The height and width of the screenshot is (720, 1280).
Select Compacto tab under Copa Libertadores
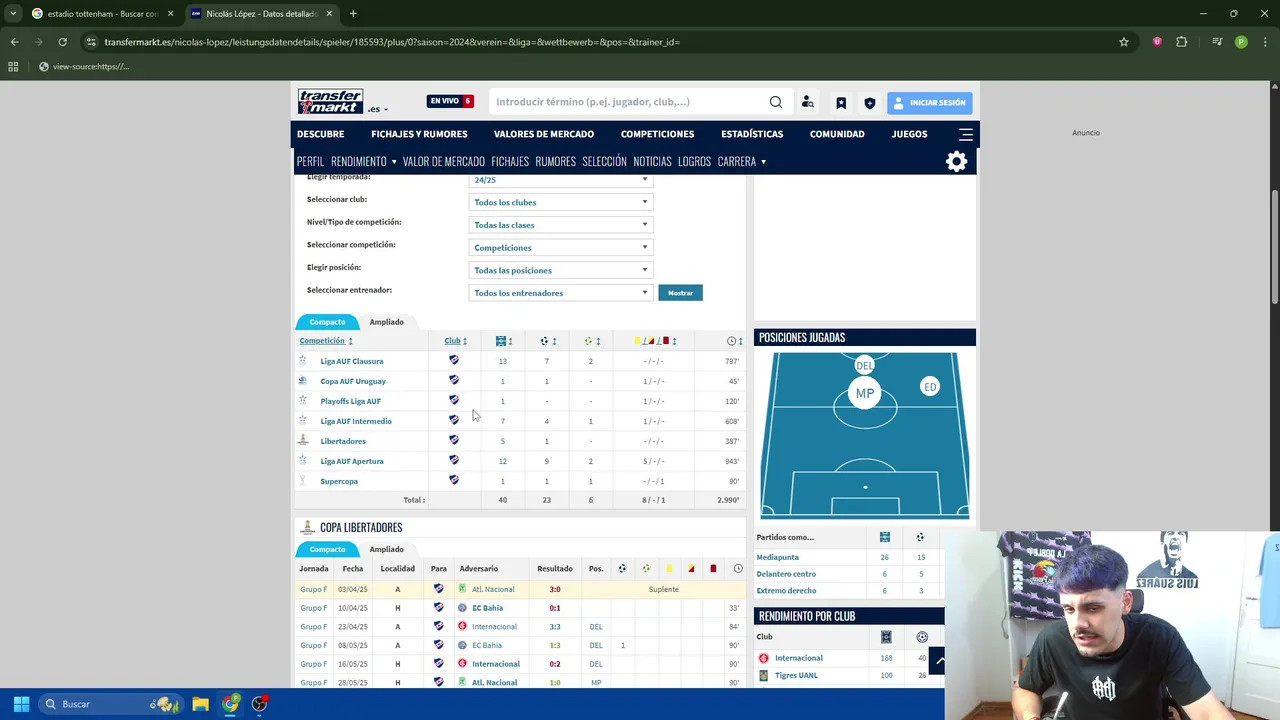327,549
